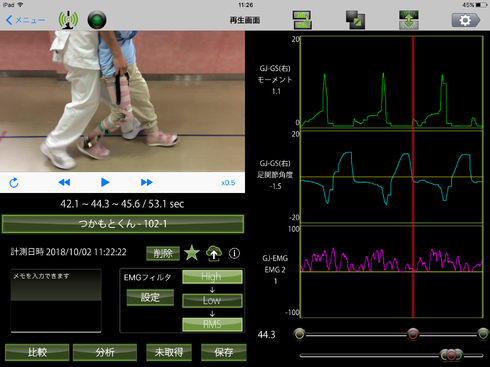Delete the recording with 削除
This screenshot has width=490, height=367.
pyautogui.click(x=163, y=254)
